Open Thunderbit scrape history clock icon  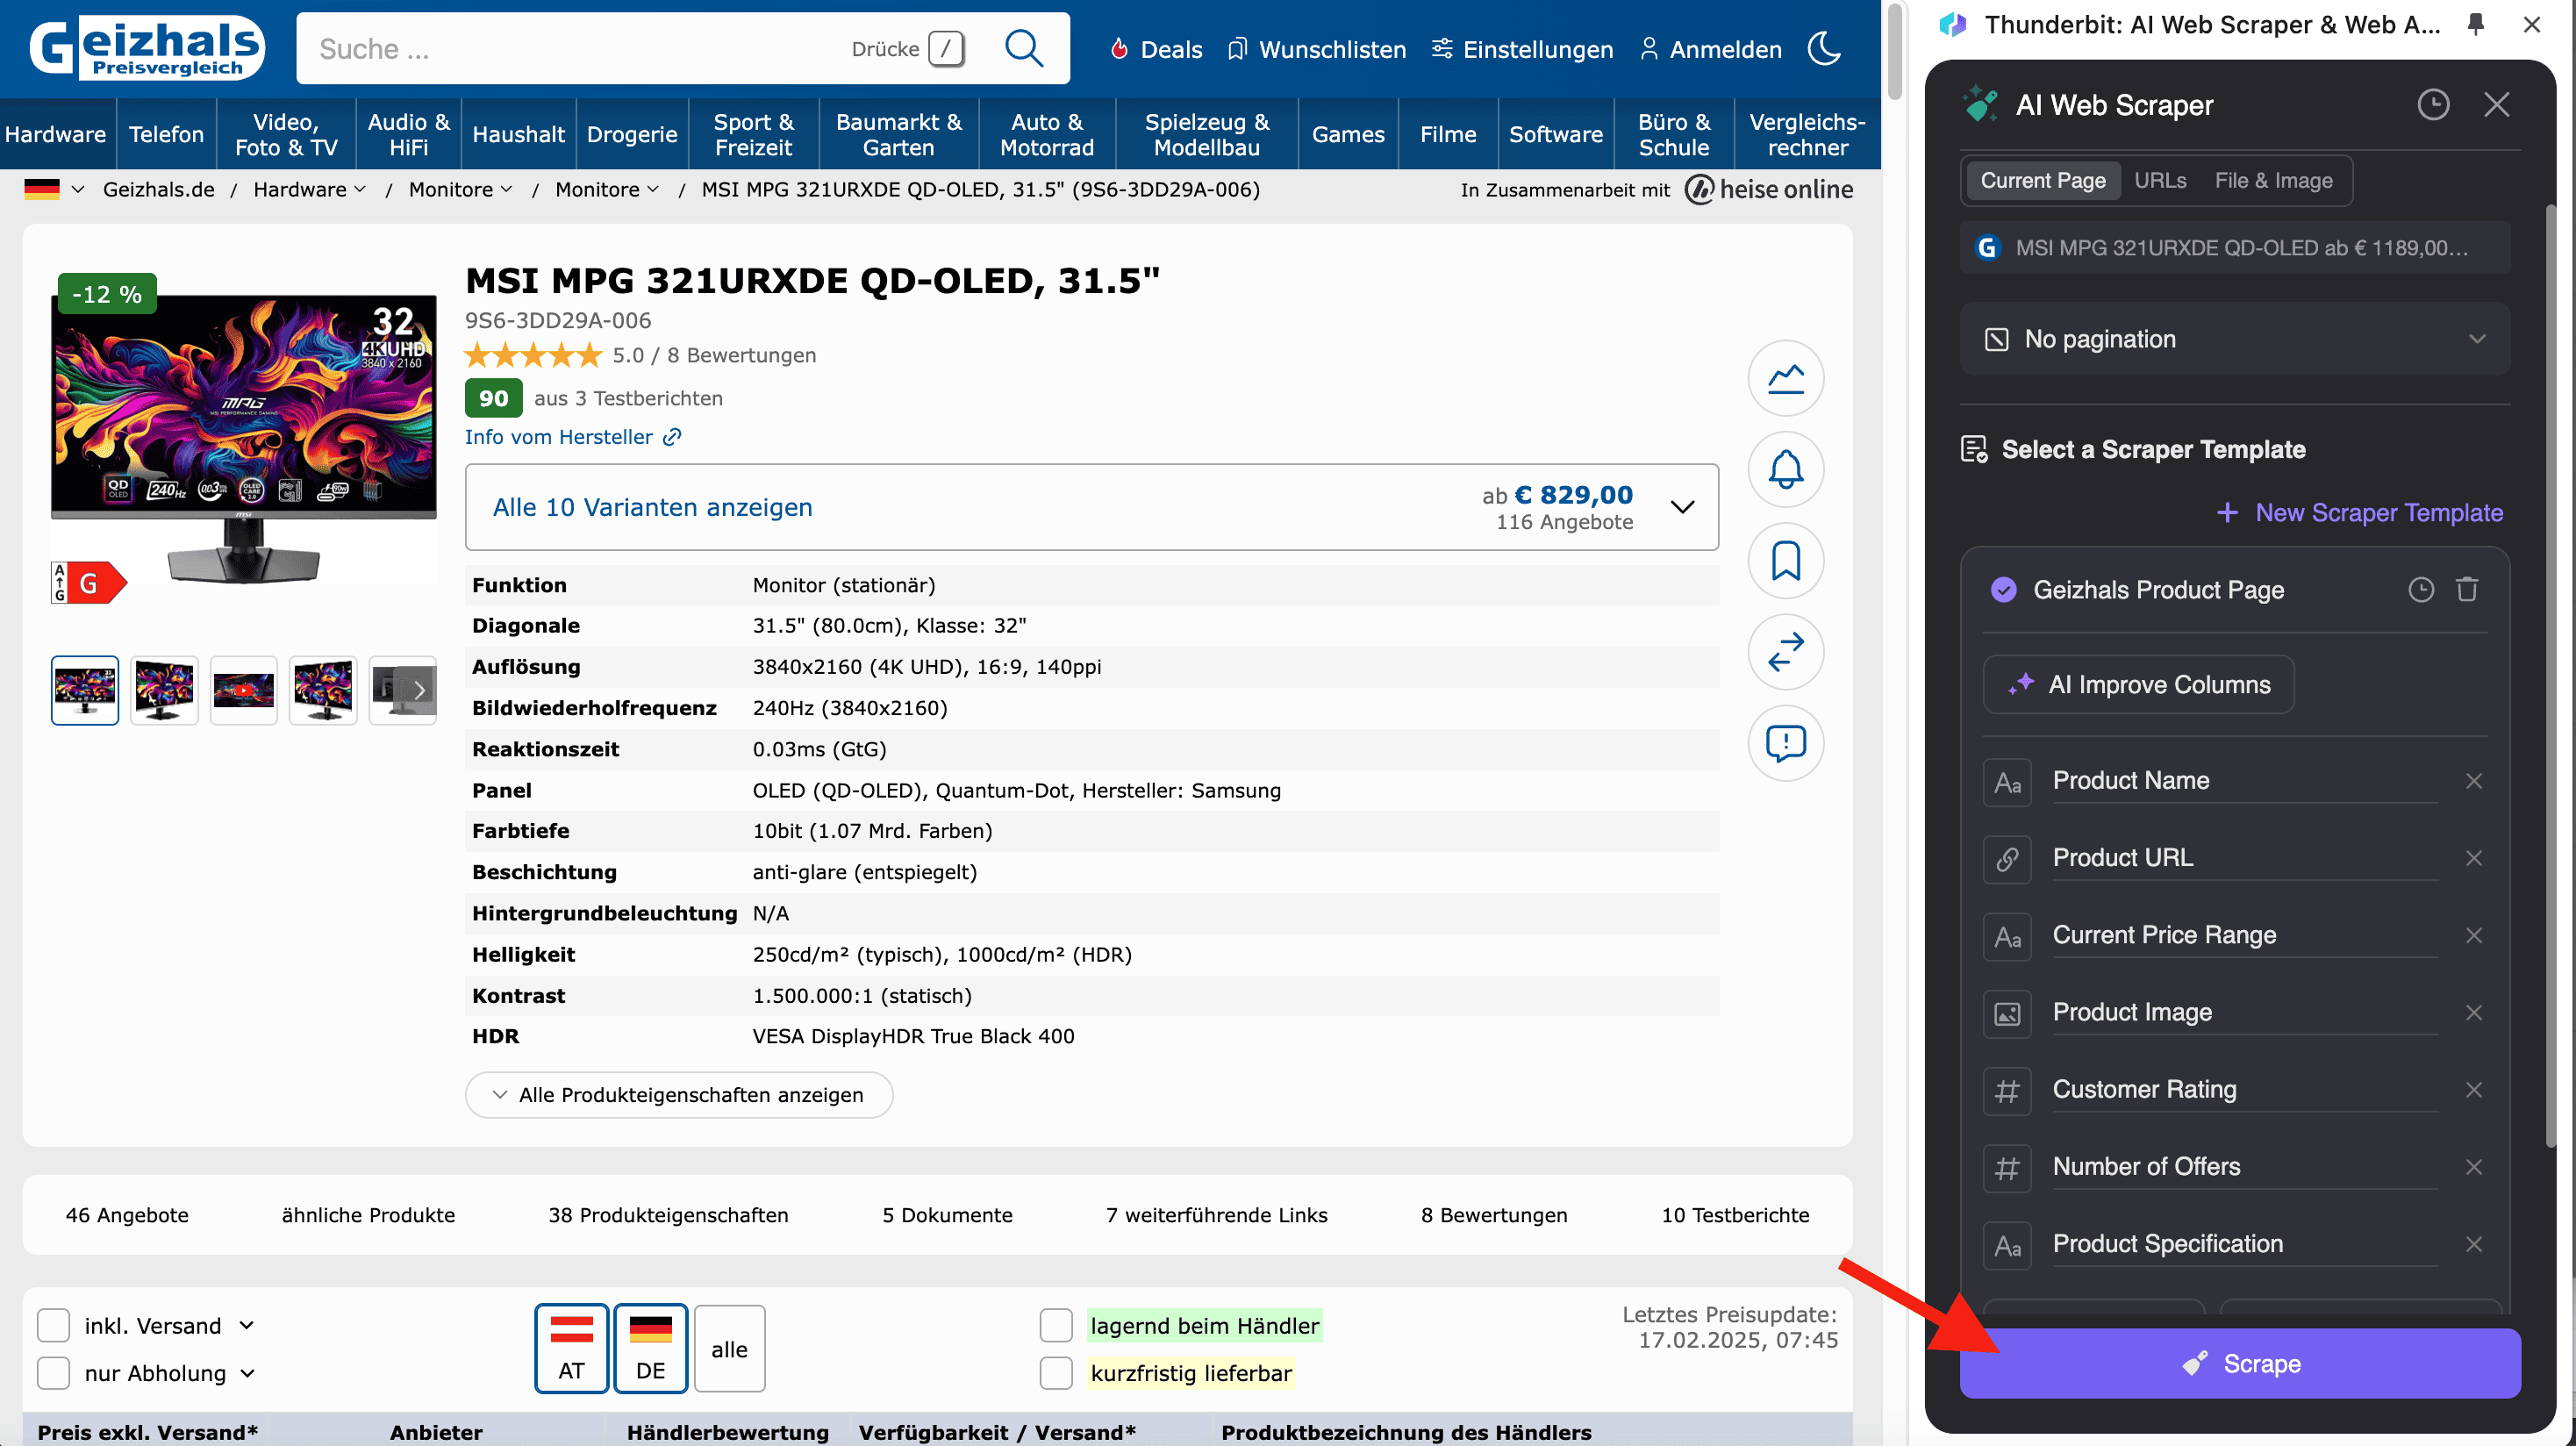click(2434, 104)
